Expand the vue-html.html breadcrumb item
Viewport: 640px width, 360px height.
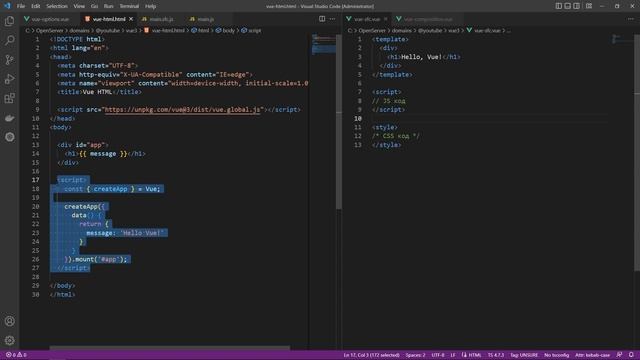164,31
